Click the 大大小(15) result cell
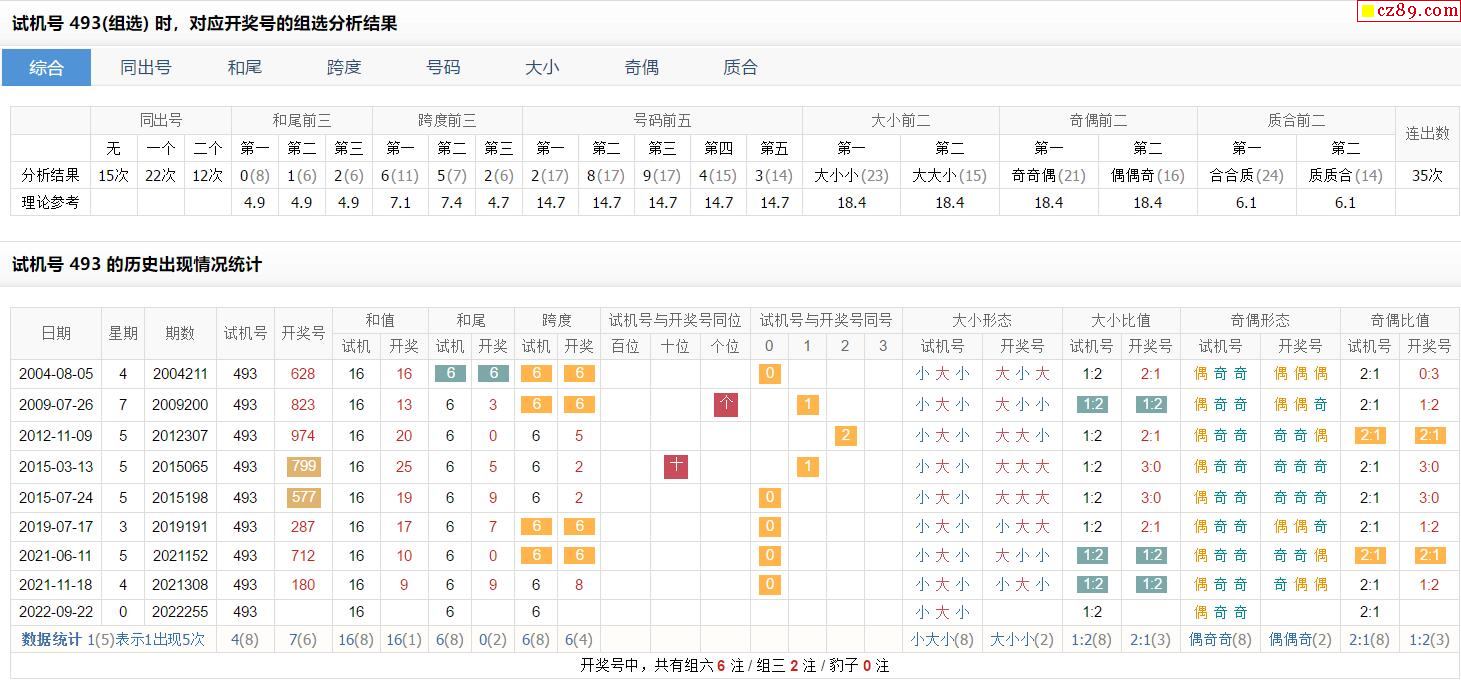The width and height of the screenshot is (1461, 683). click(x=949, y=175)
